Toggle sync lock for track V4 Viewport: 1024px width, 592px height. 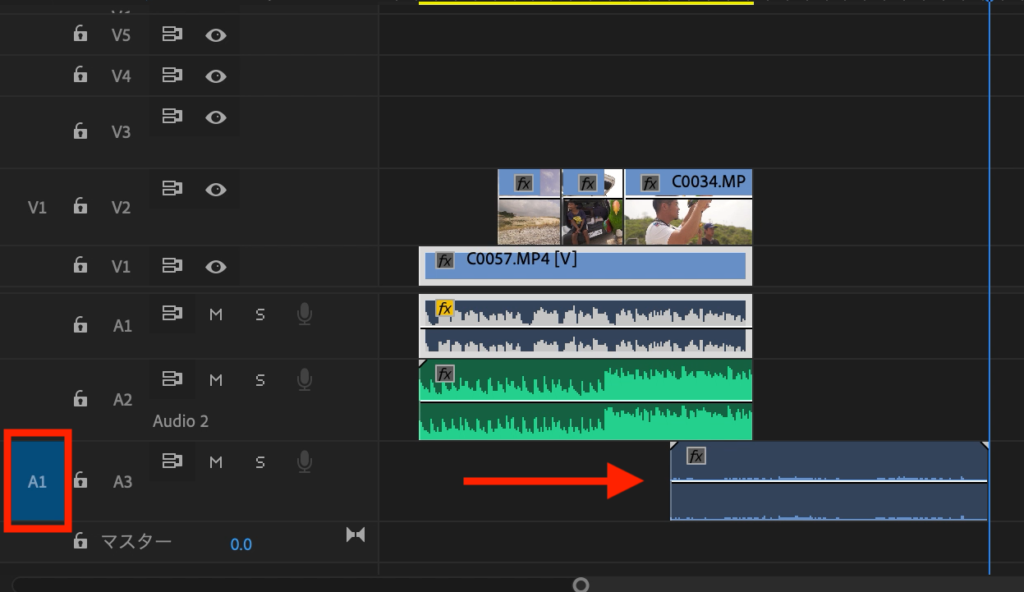tap(172, 75)
